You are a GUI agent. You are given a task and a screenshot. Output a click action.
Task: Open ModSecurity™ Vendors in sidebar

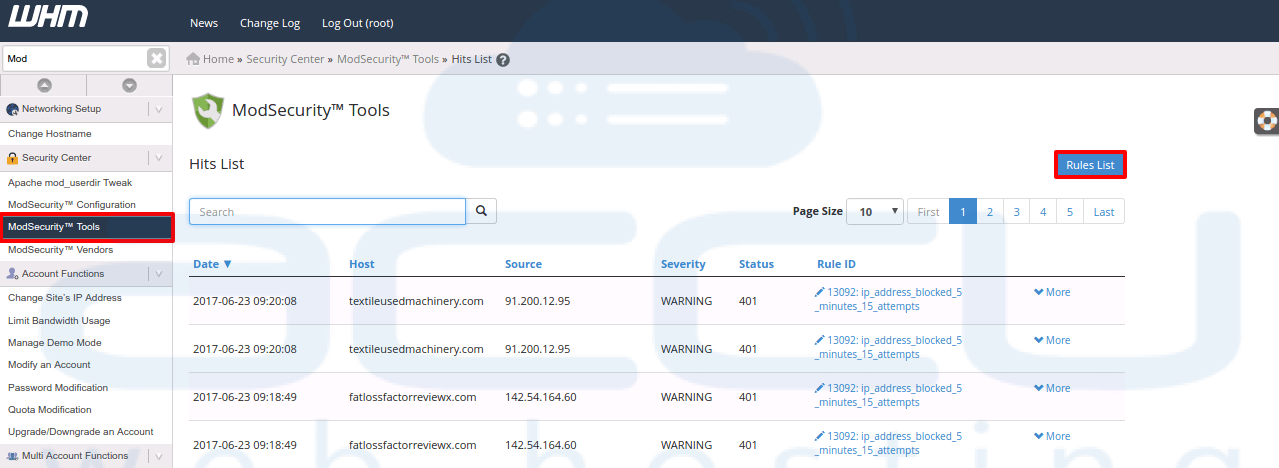[x=61, y=250]
